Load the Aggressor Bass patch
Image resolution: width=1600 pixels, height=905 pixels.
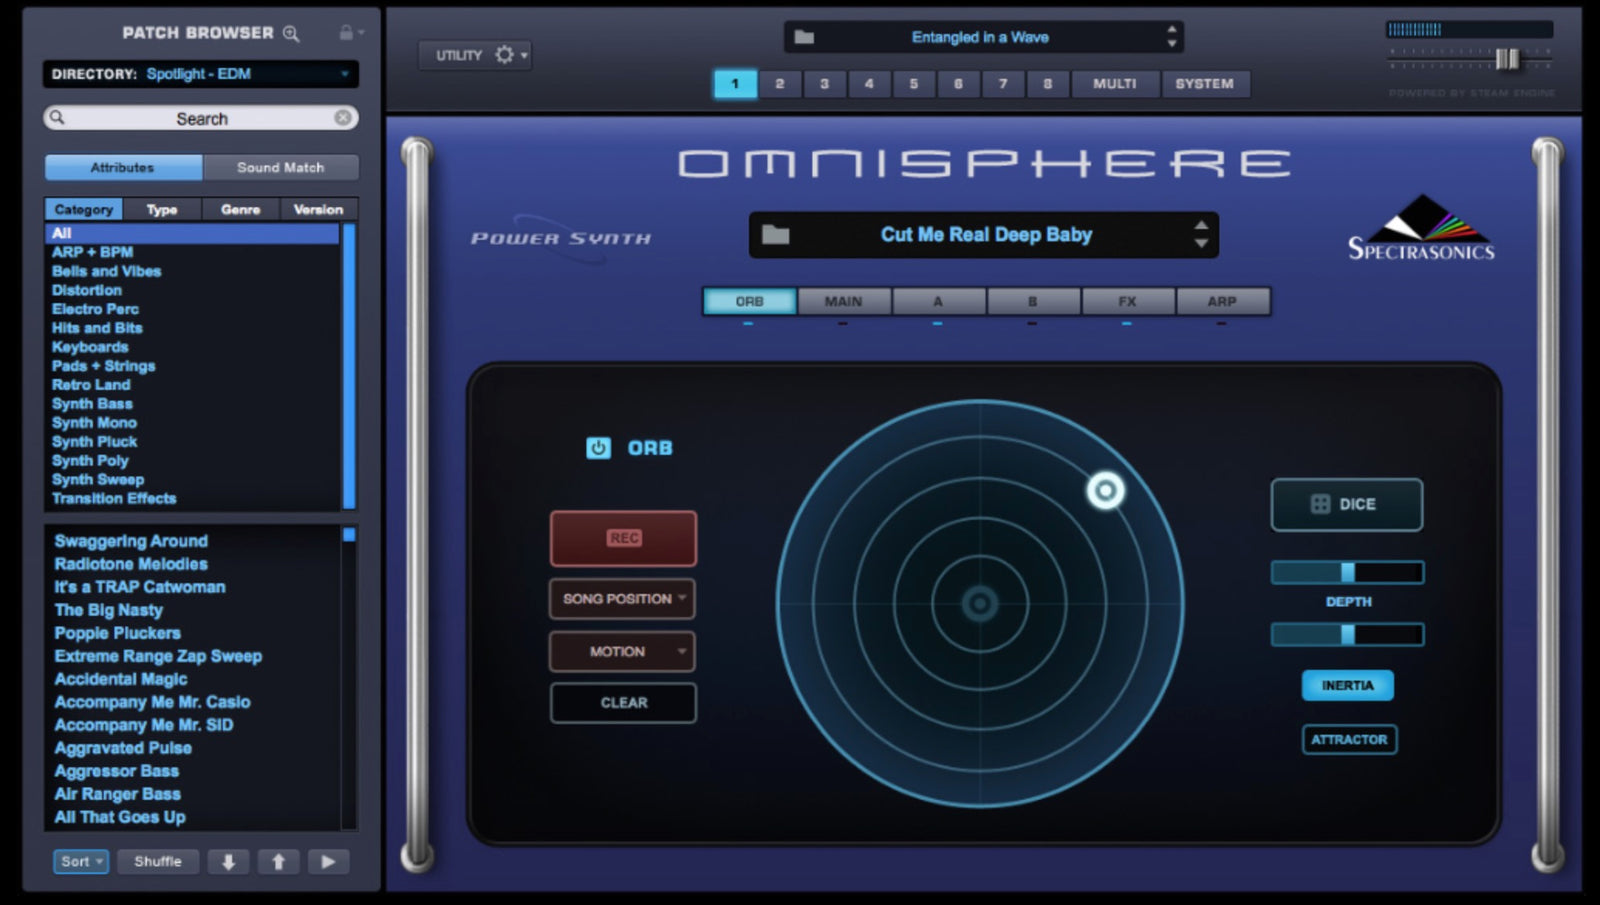[x=117, y=771]
